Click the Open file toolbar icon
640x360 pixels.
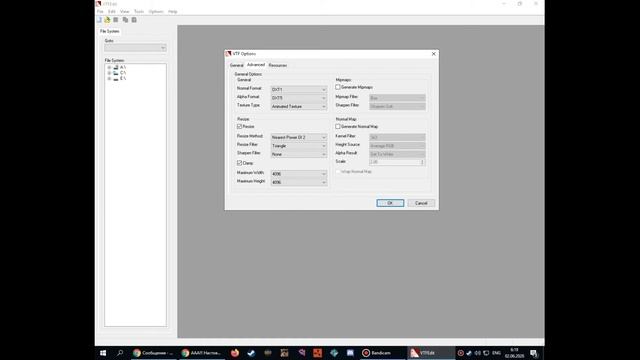point(107,20)
